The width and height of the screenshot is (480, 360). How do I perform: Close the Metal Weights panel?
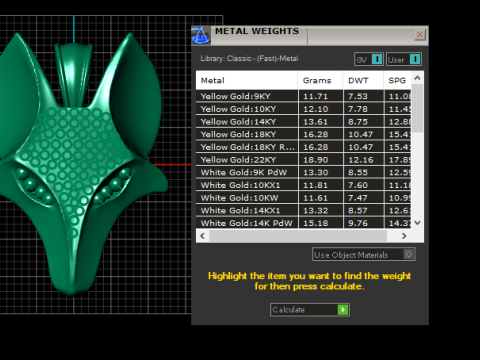click(420, 34)
